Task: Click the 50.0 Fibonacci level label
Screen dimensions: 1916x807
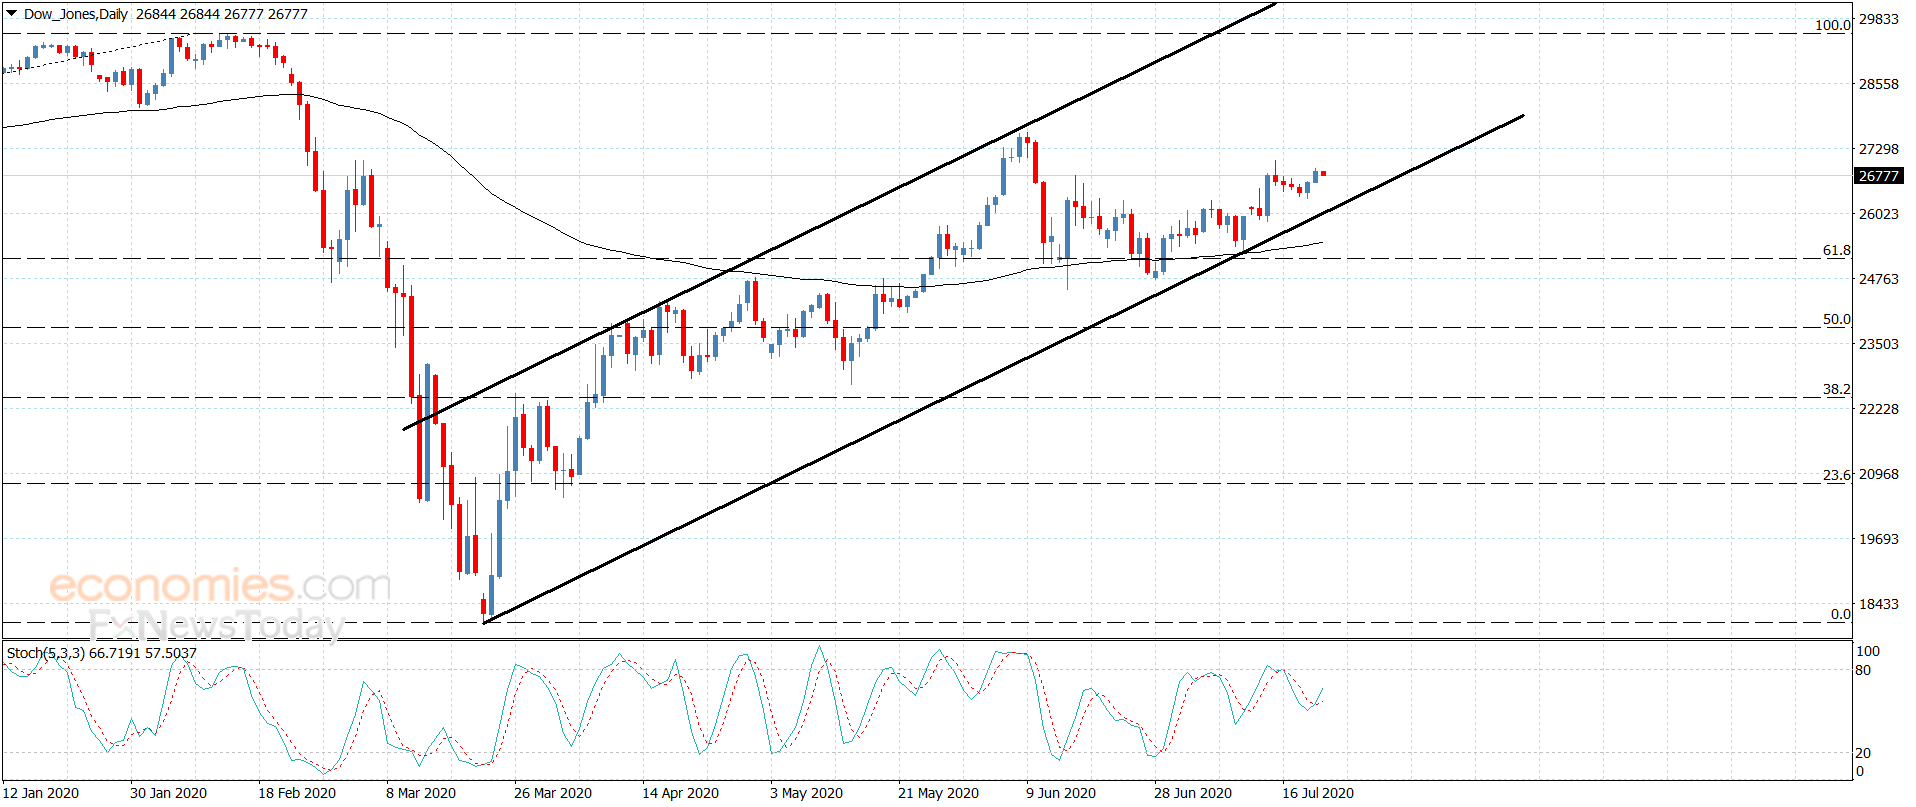Action: [x=1837, y=319]
